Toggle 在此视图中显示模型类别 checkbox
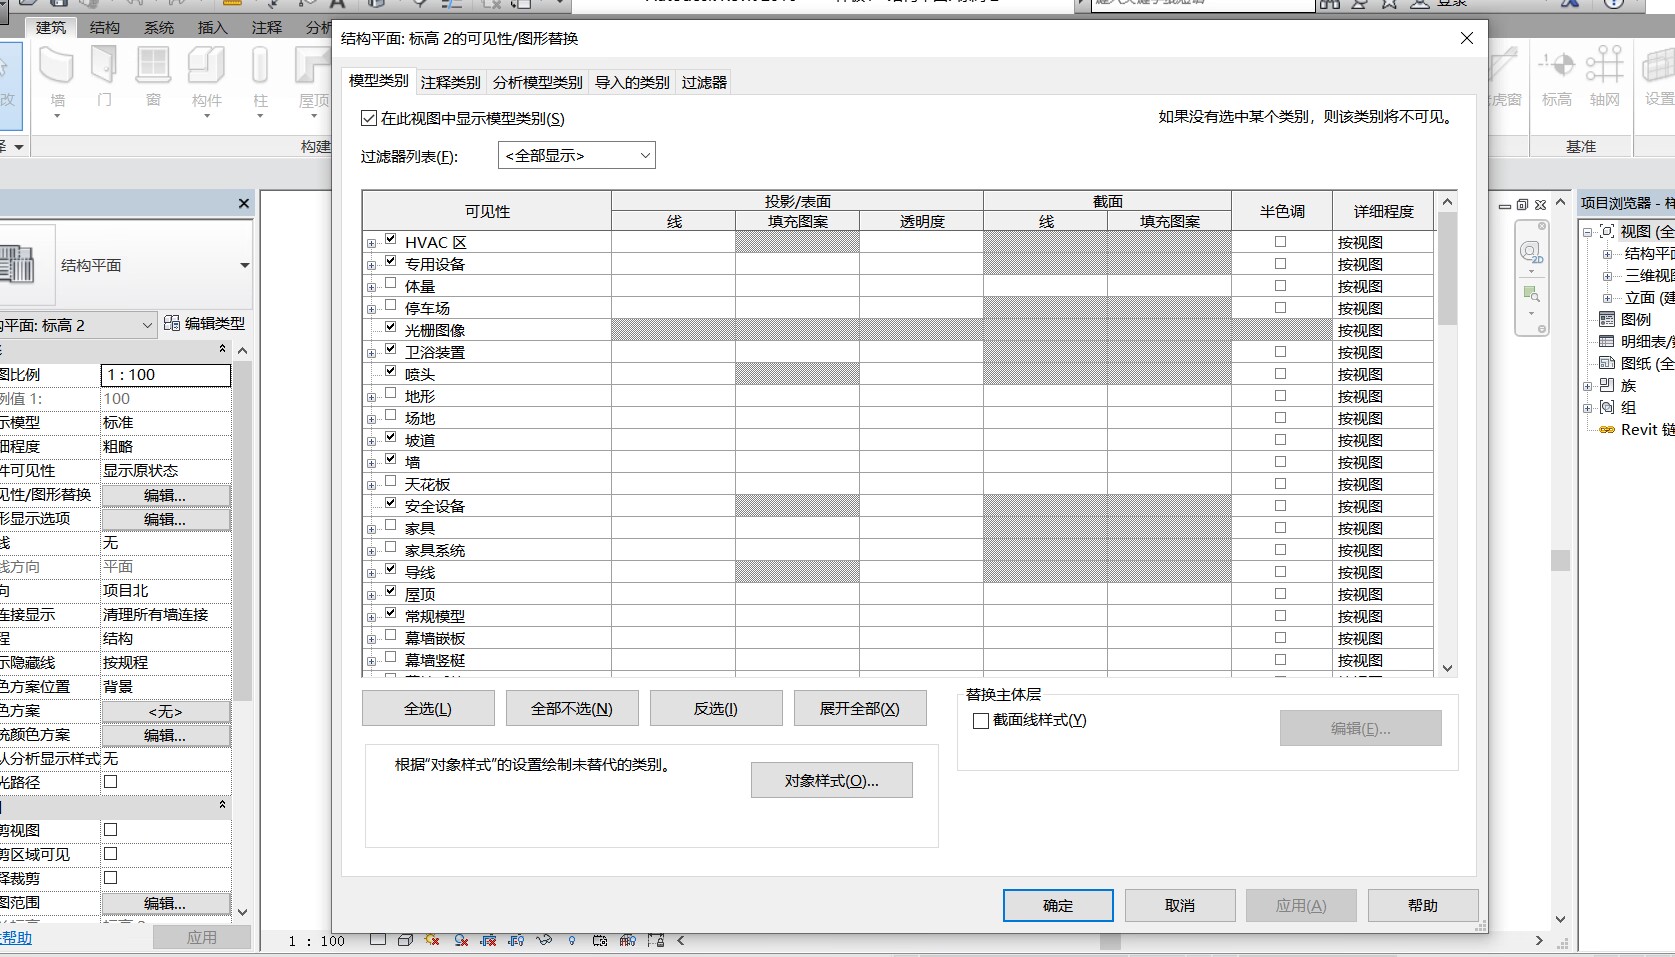 coord(369,118)
